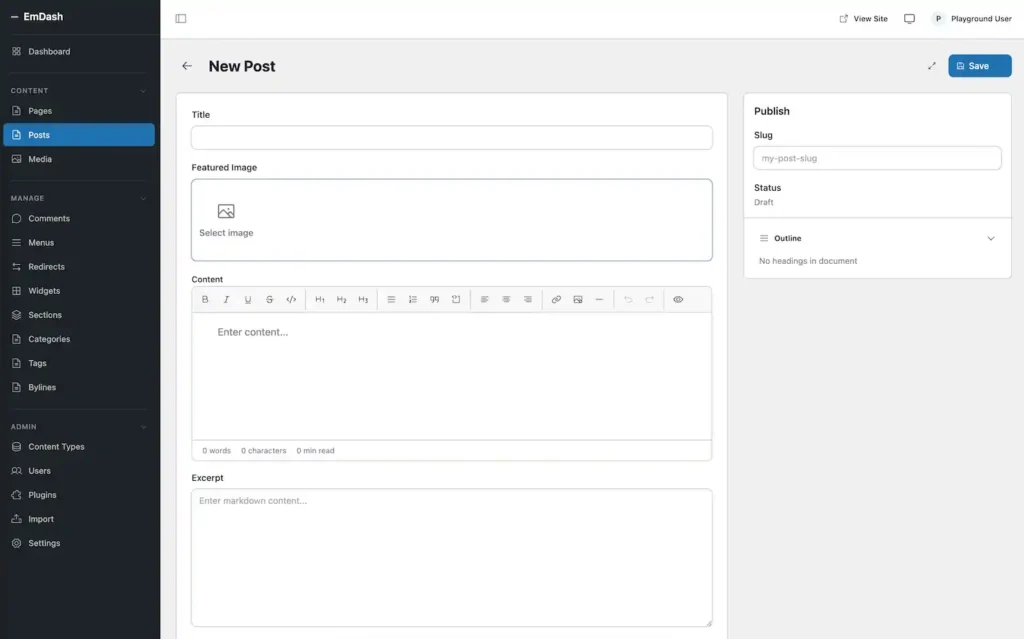
Task: Toggle underline formatting
Action: pyautogui.click(x=247, y=299)
